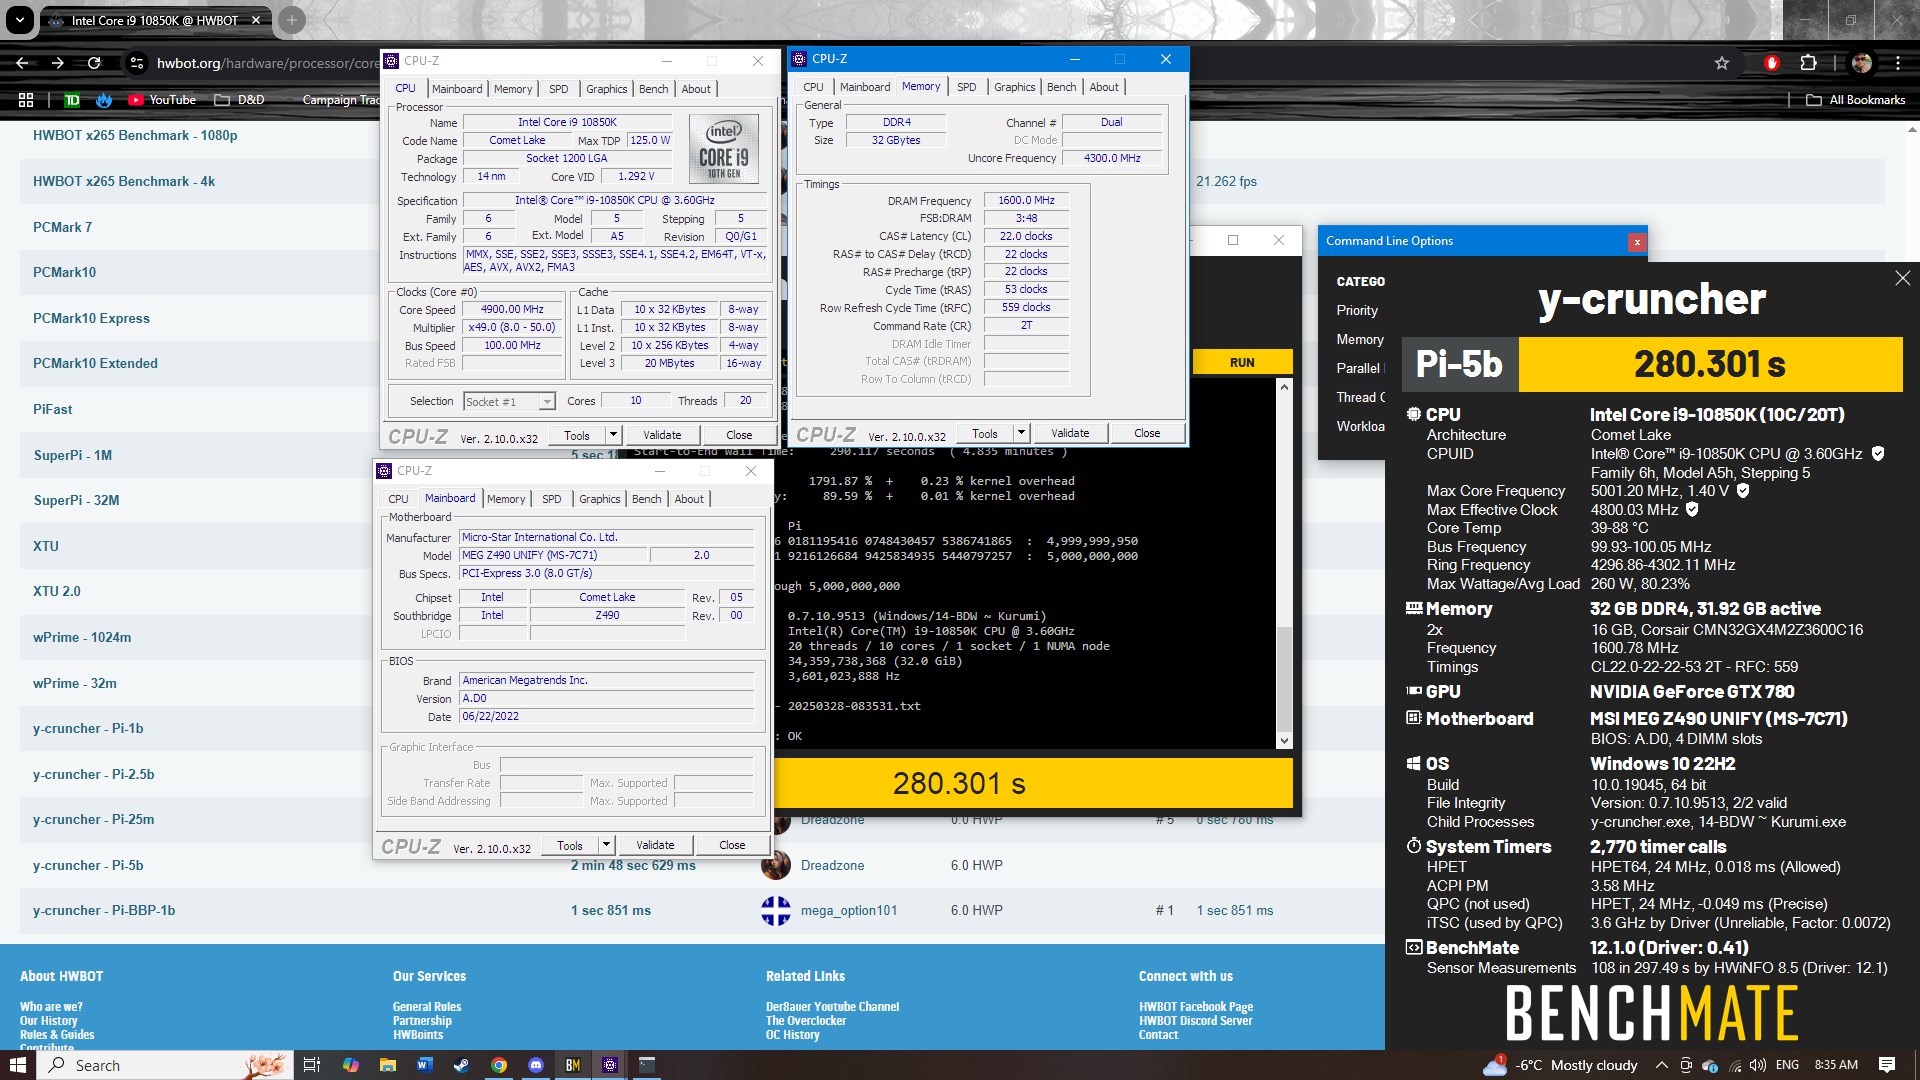Click verified shield beside Max Effective Clock
This screenshot has width=1920, height=1080.
1692,510
